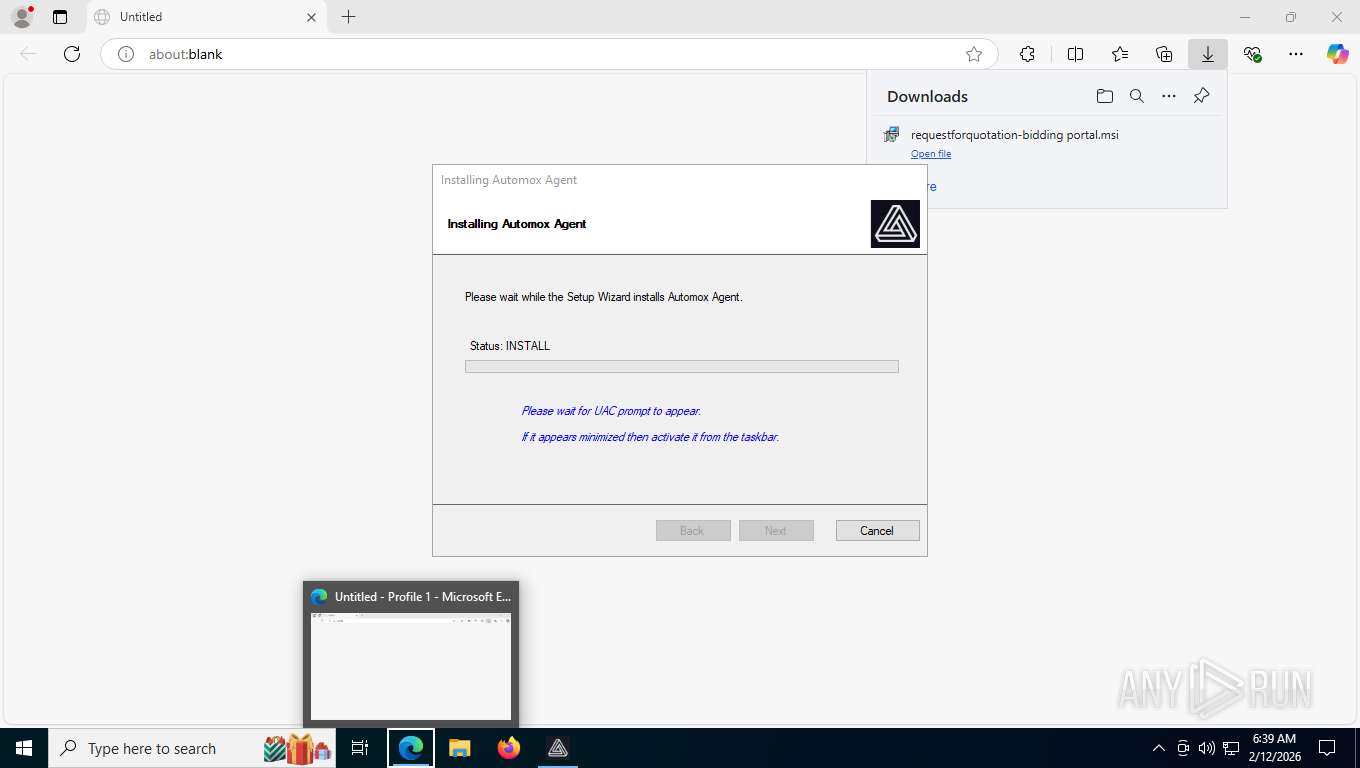Show hidden system tray icons
The image size is (1360, 768).
[x=1159, y=748]
